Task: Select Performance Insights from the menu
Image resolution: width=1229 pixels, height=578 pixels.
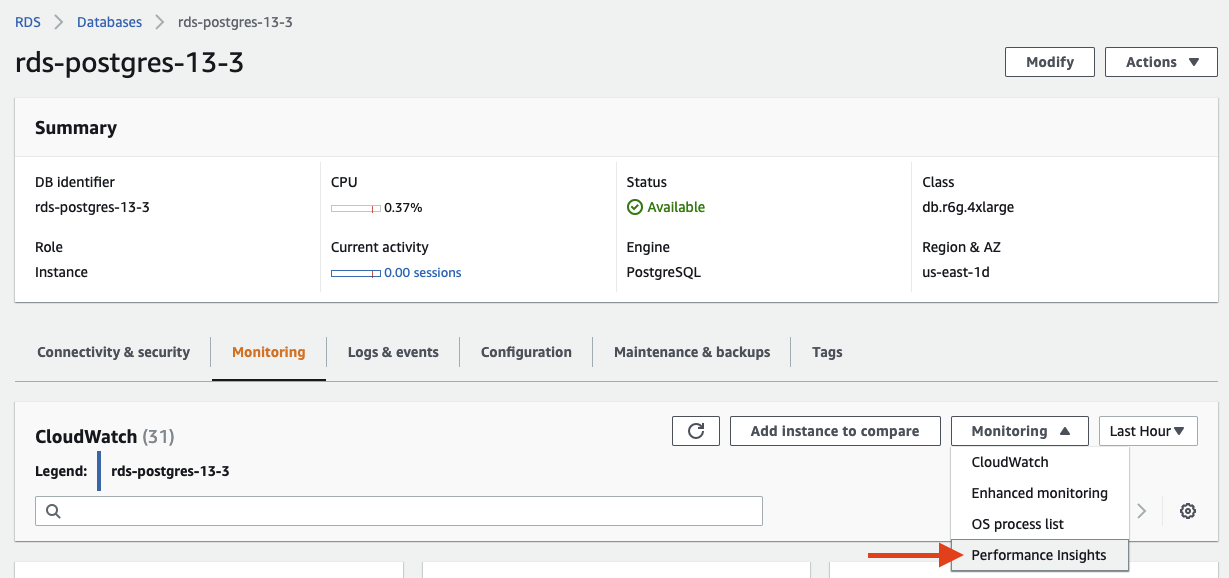Action: [1039, 555]
